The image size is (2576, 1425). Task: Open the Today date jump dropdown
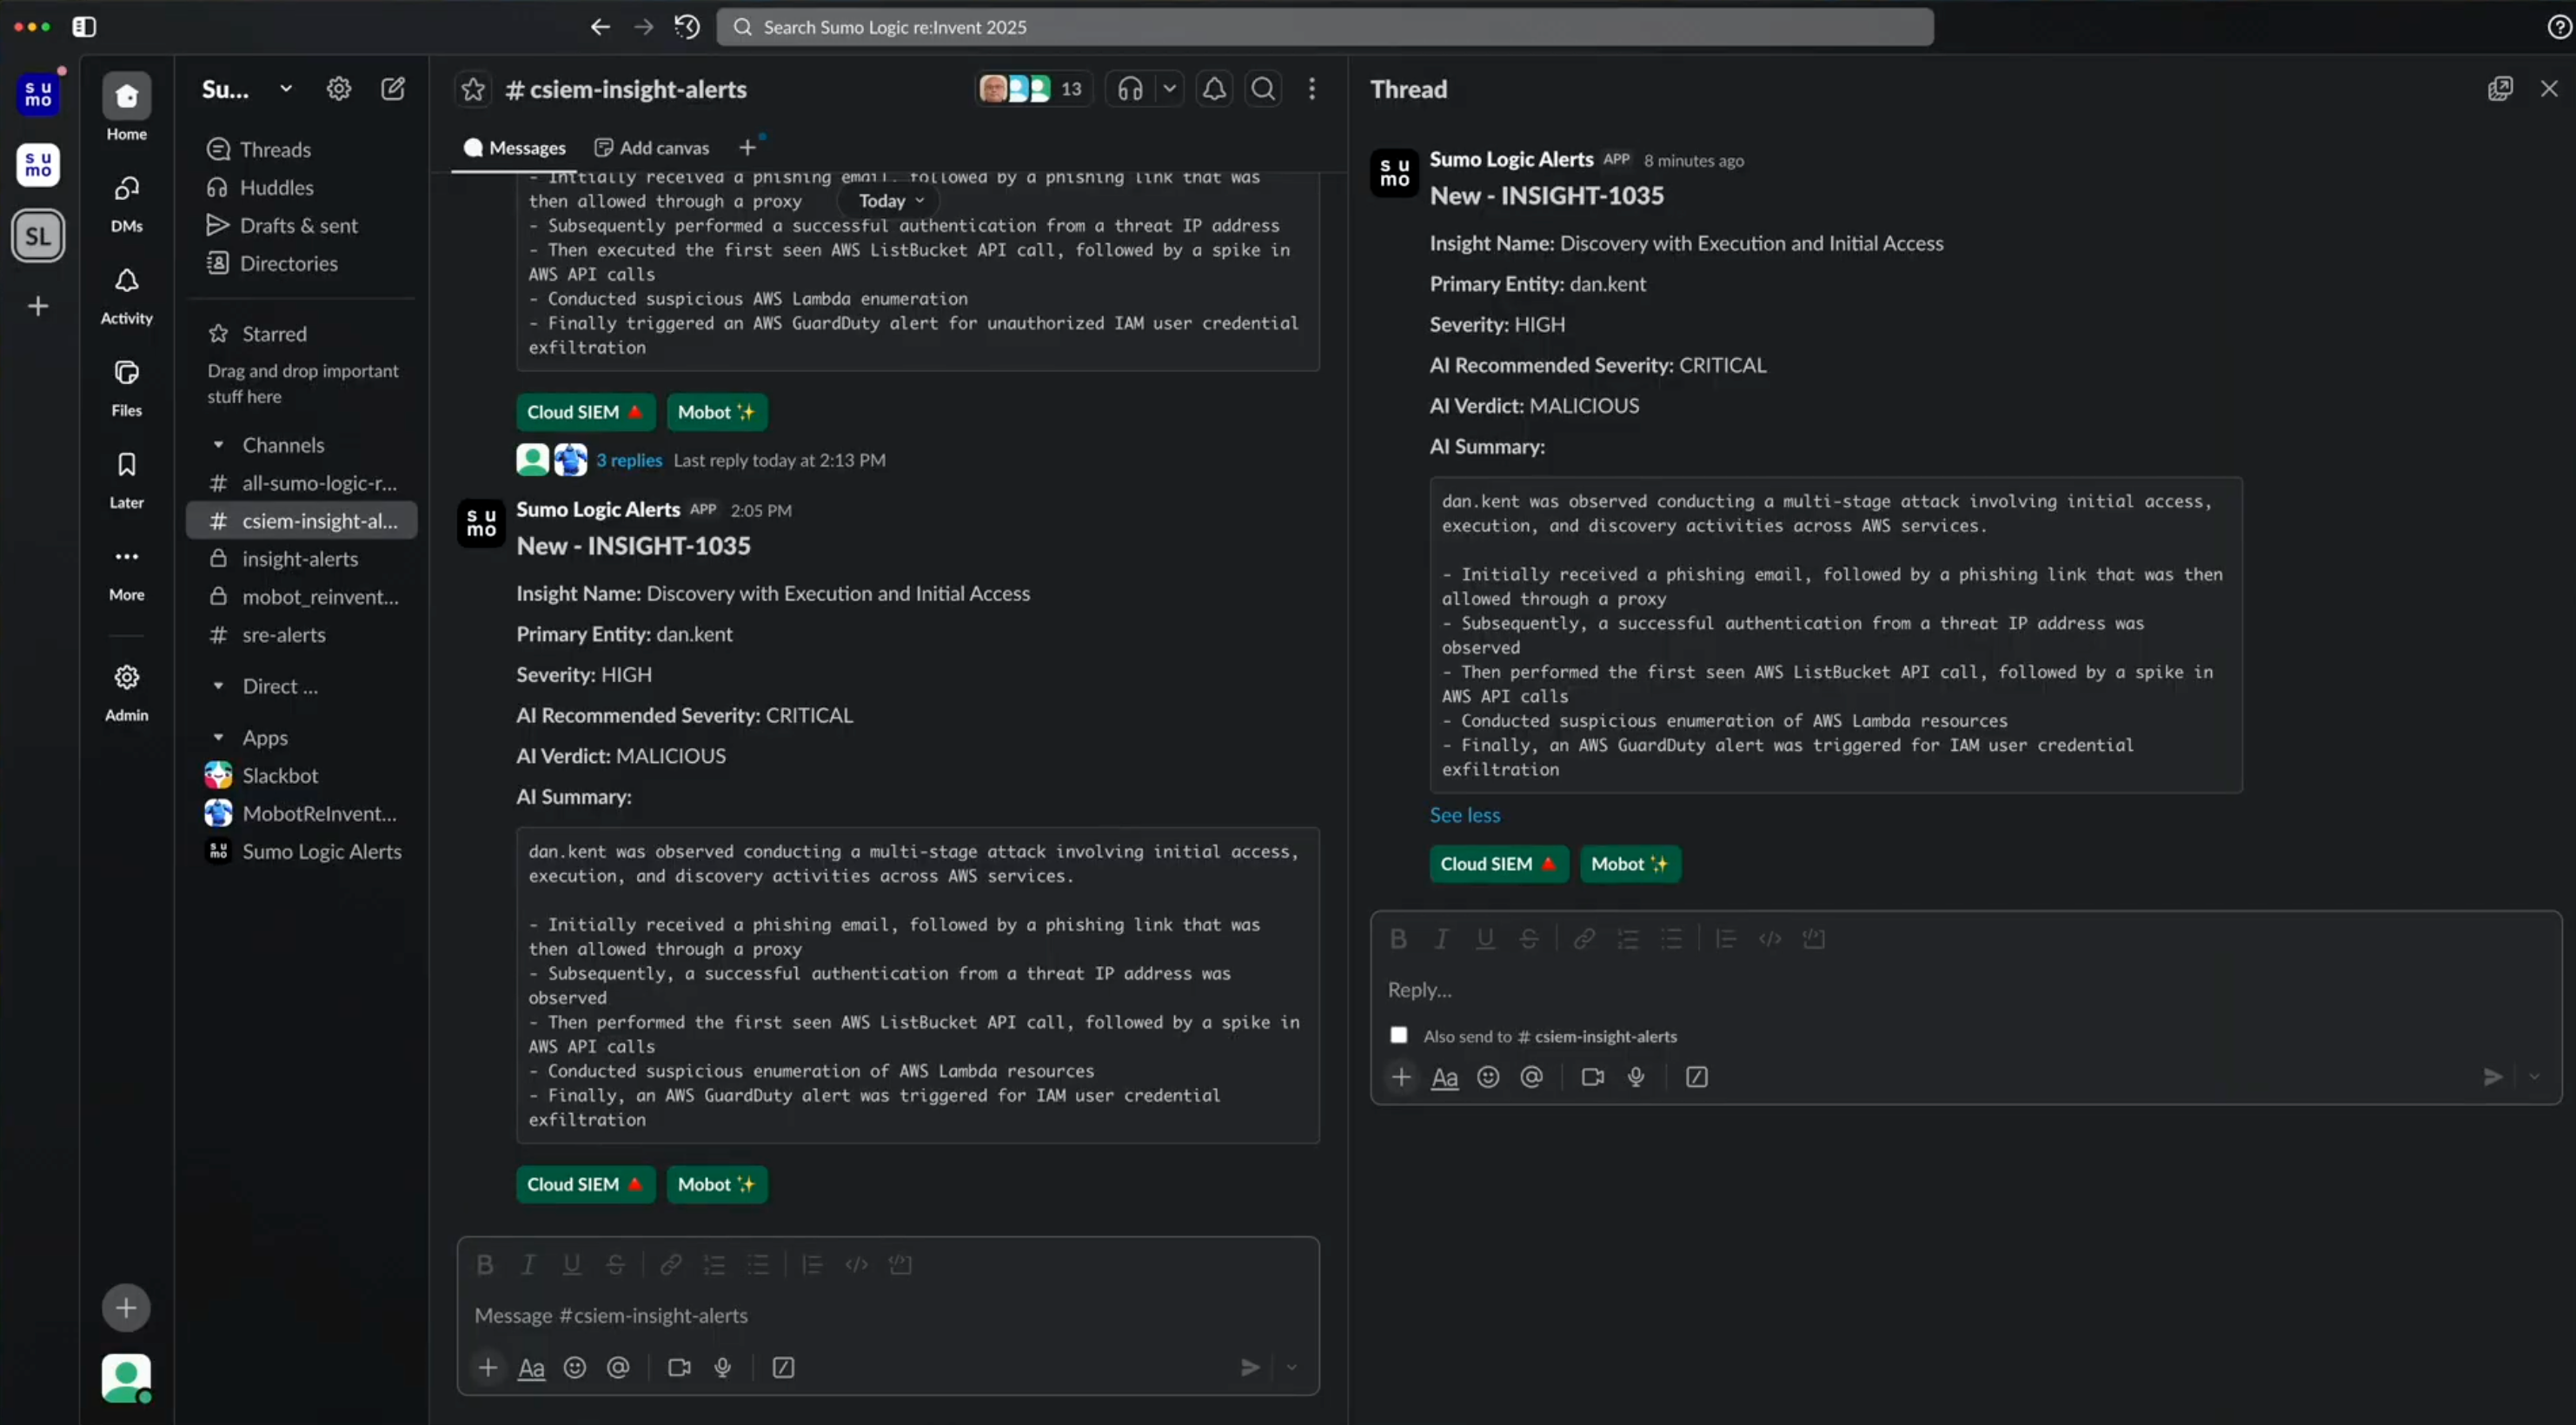pyautogui.click(x=891, y=201)
